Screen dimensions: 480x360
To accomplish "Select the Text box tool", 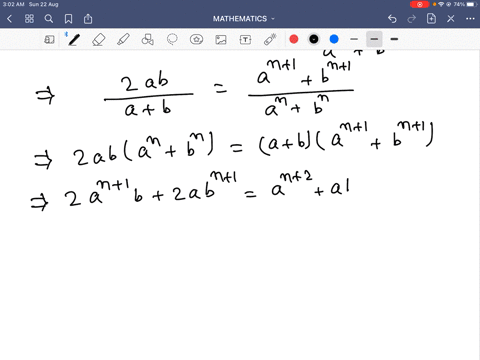I will (245, 40).
